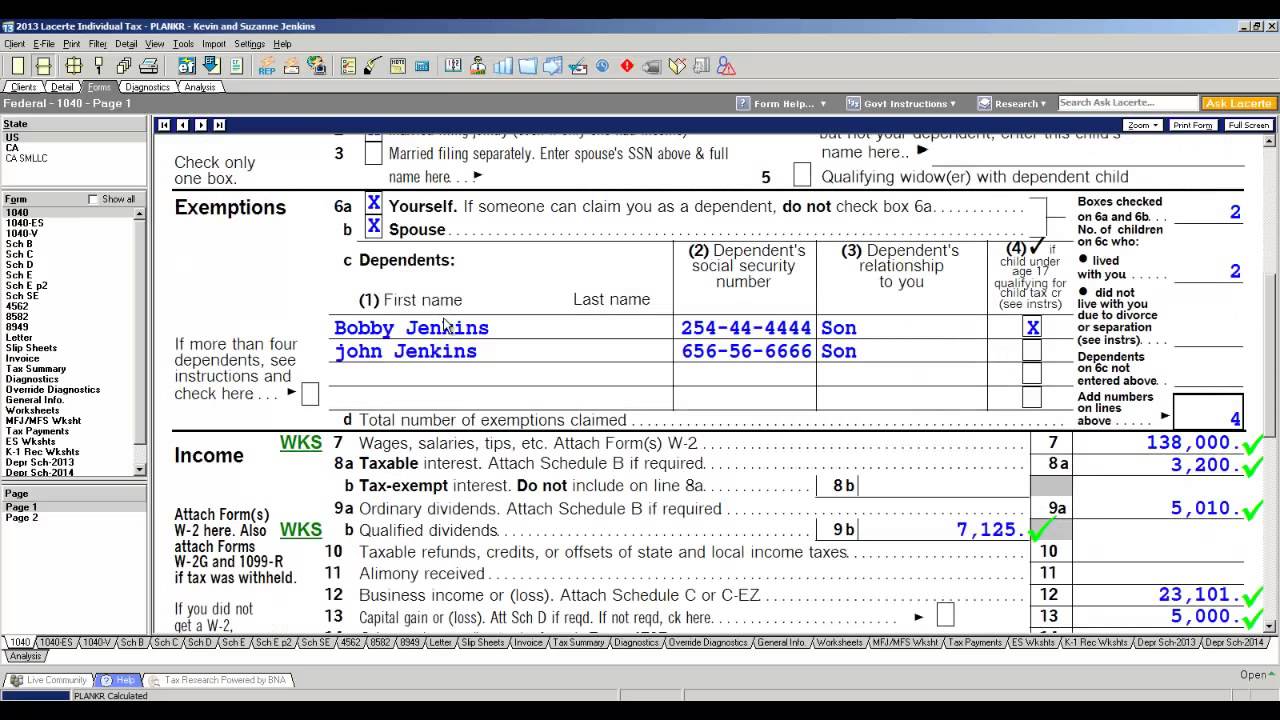Click the envelope mail toolbar icon
The height and width of the screenshot is (720, 1280).
291,66
